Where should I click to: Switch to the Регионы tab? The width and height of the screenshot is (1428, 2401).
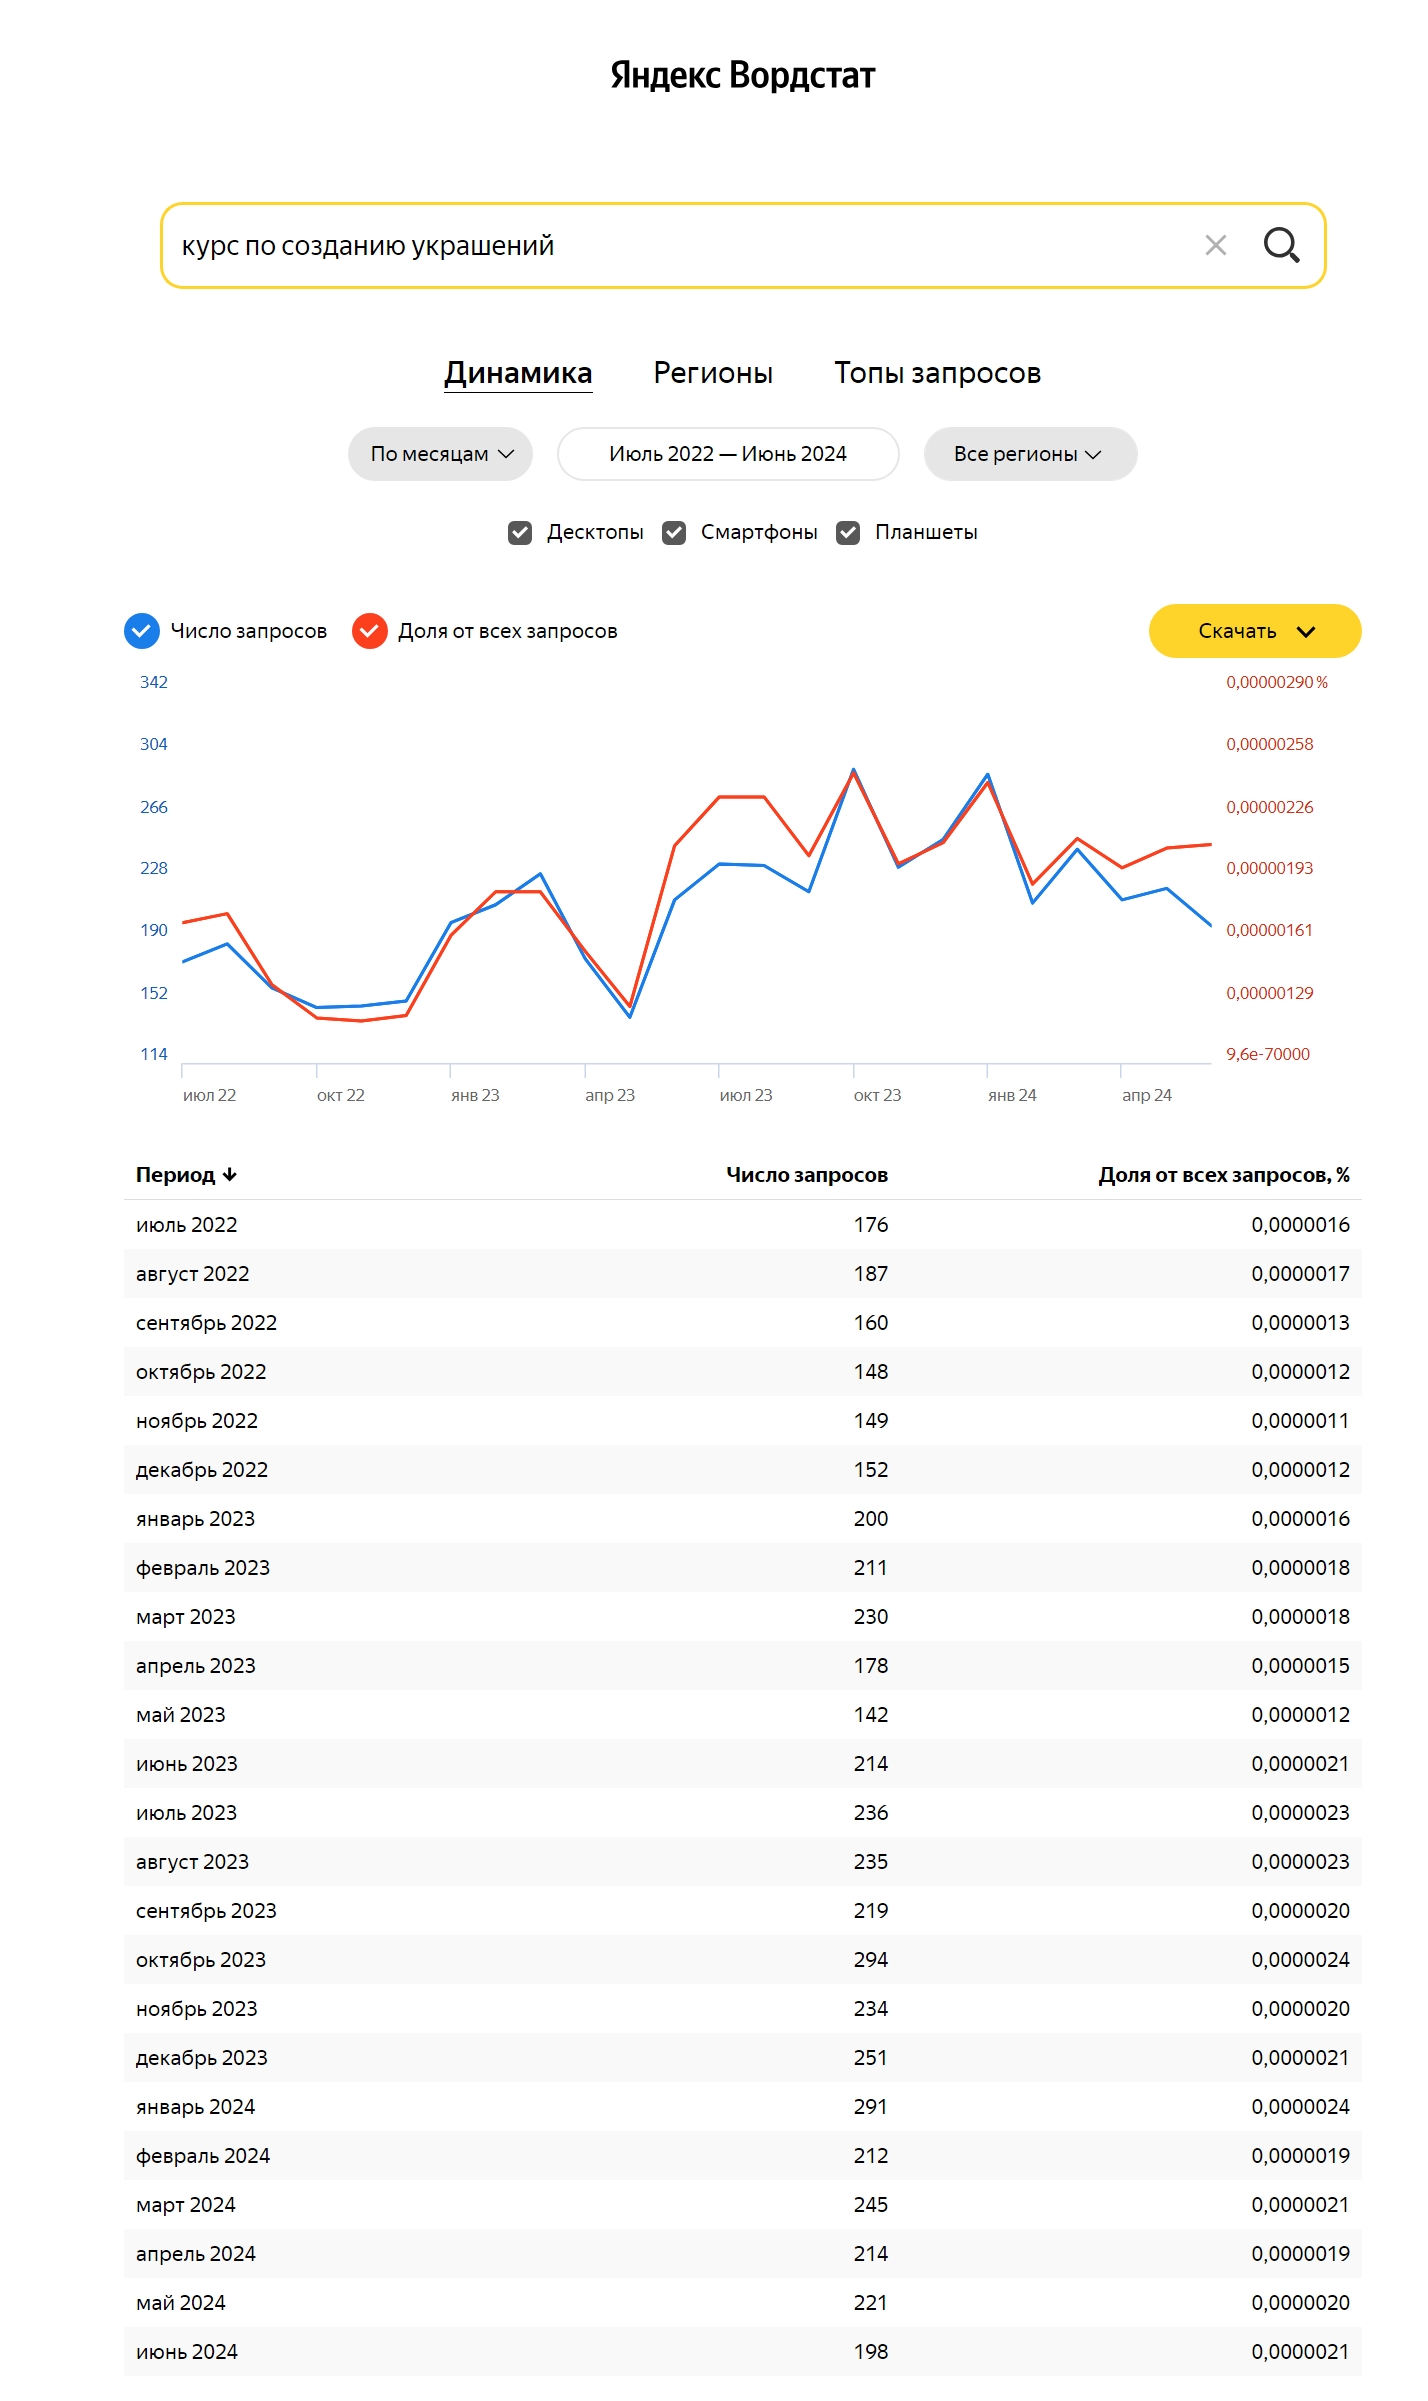point(713,373)
